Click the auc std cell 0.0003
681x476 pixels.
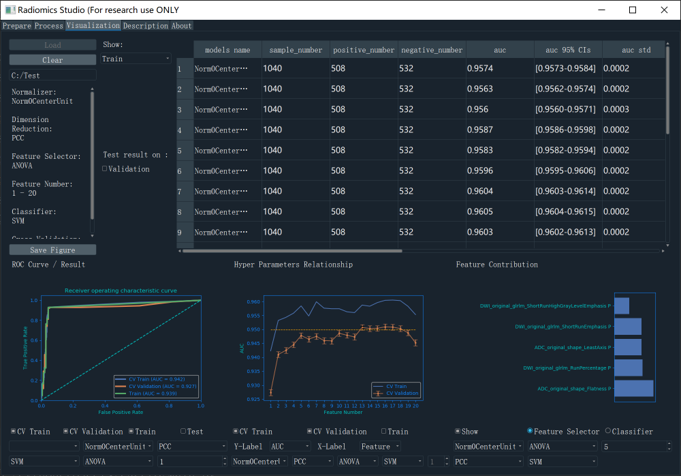pos(634,109)
